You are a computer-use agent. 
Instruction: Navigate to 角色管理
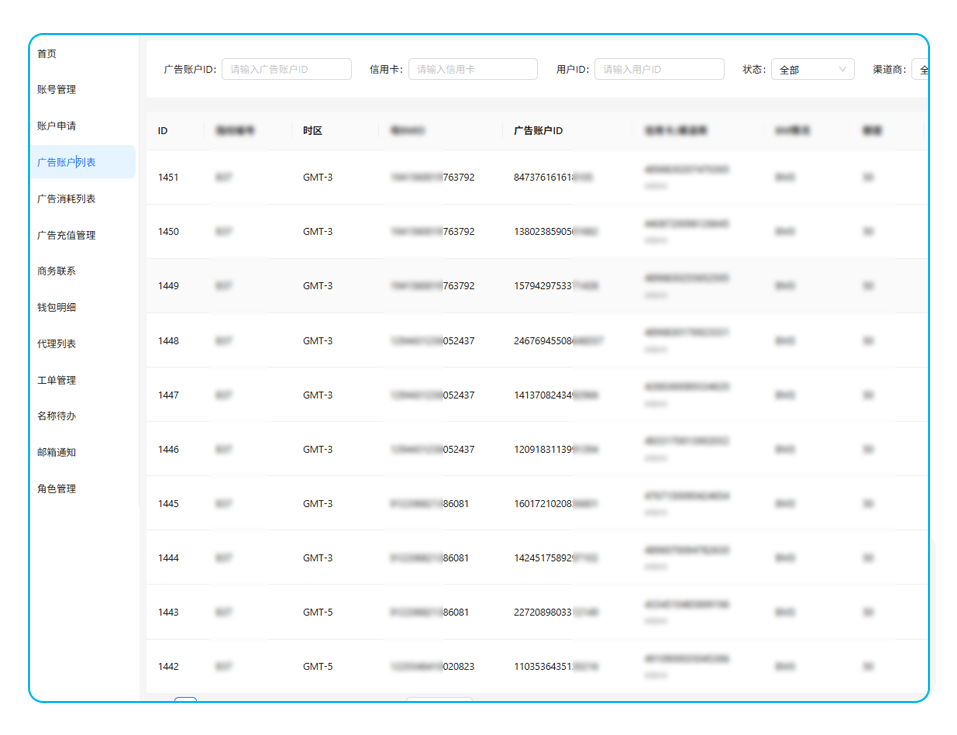click(x=56, y=489)
